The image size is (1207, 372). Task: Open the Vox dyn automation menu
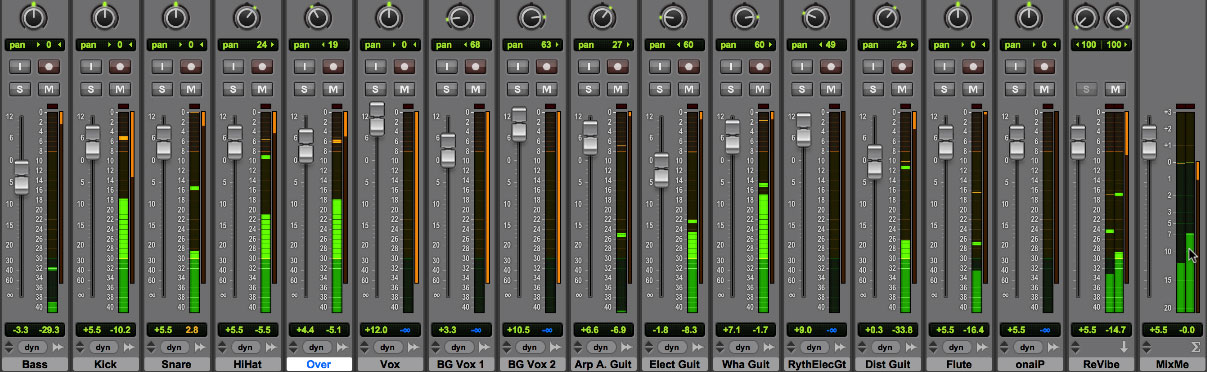click(389, 346)
